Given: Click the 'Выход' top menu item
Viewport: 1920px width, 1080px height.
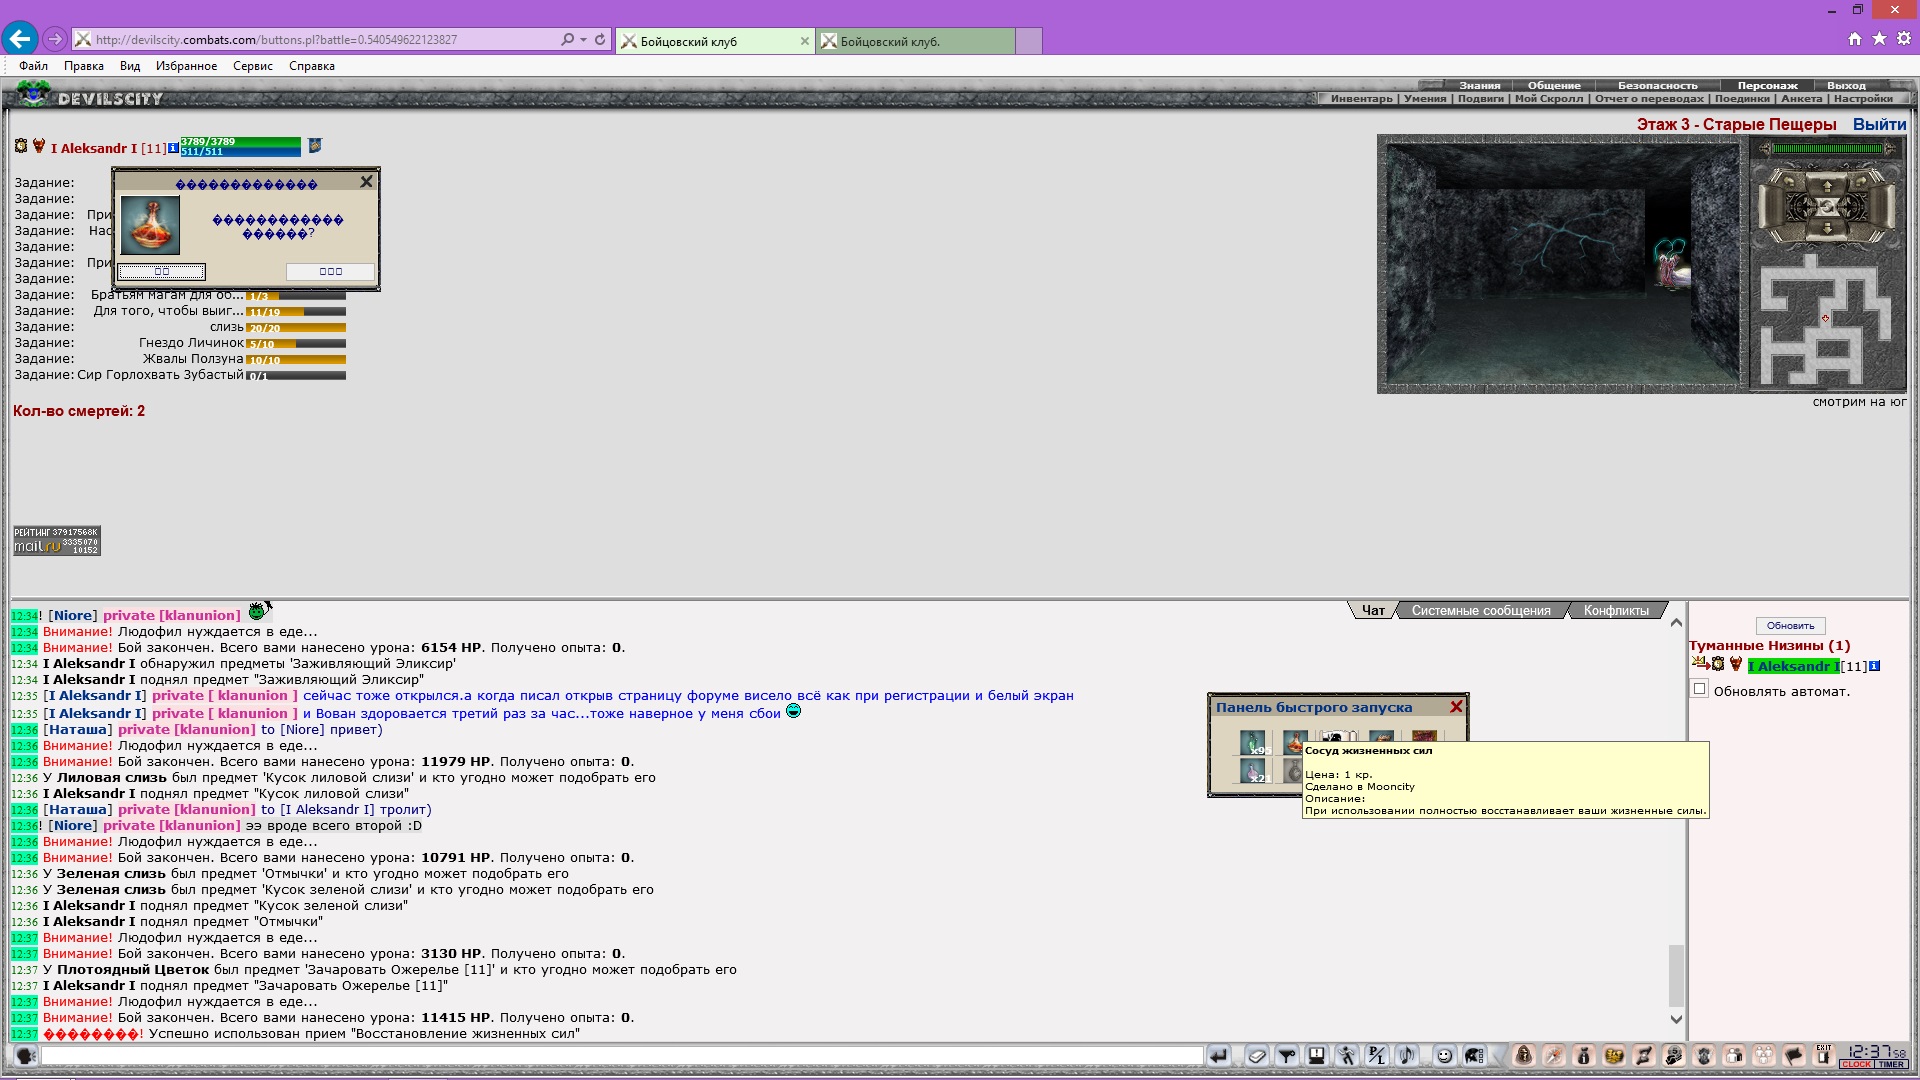Looking at the screenshot, I should [1846, 85].
